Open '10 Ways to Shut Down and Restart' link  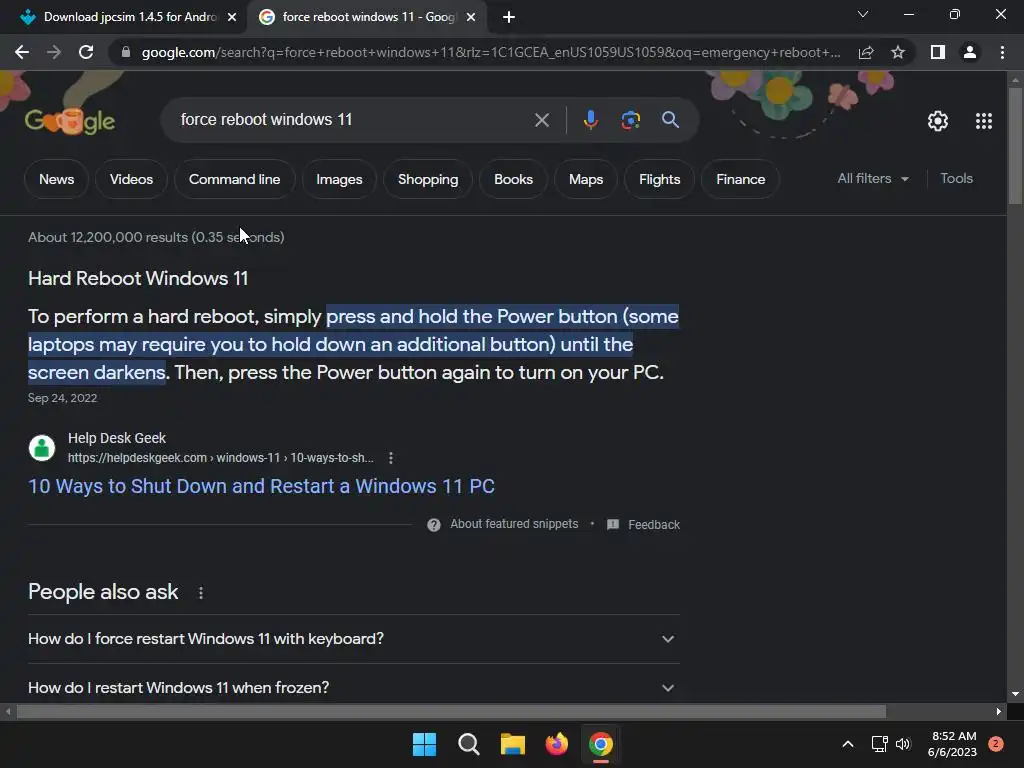click(261, 487)
